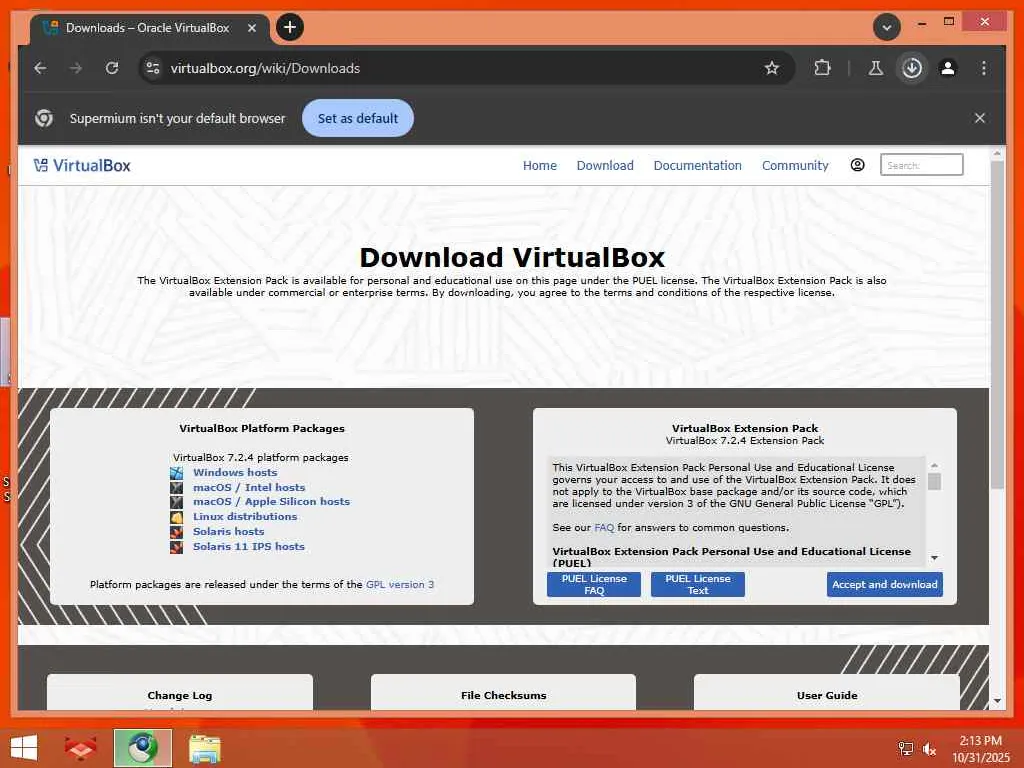
Task: Open the GPL version 3 link
Action: coord(400,584)
